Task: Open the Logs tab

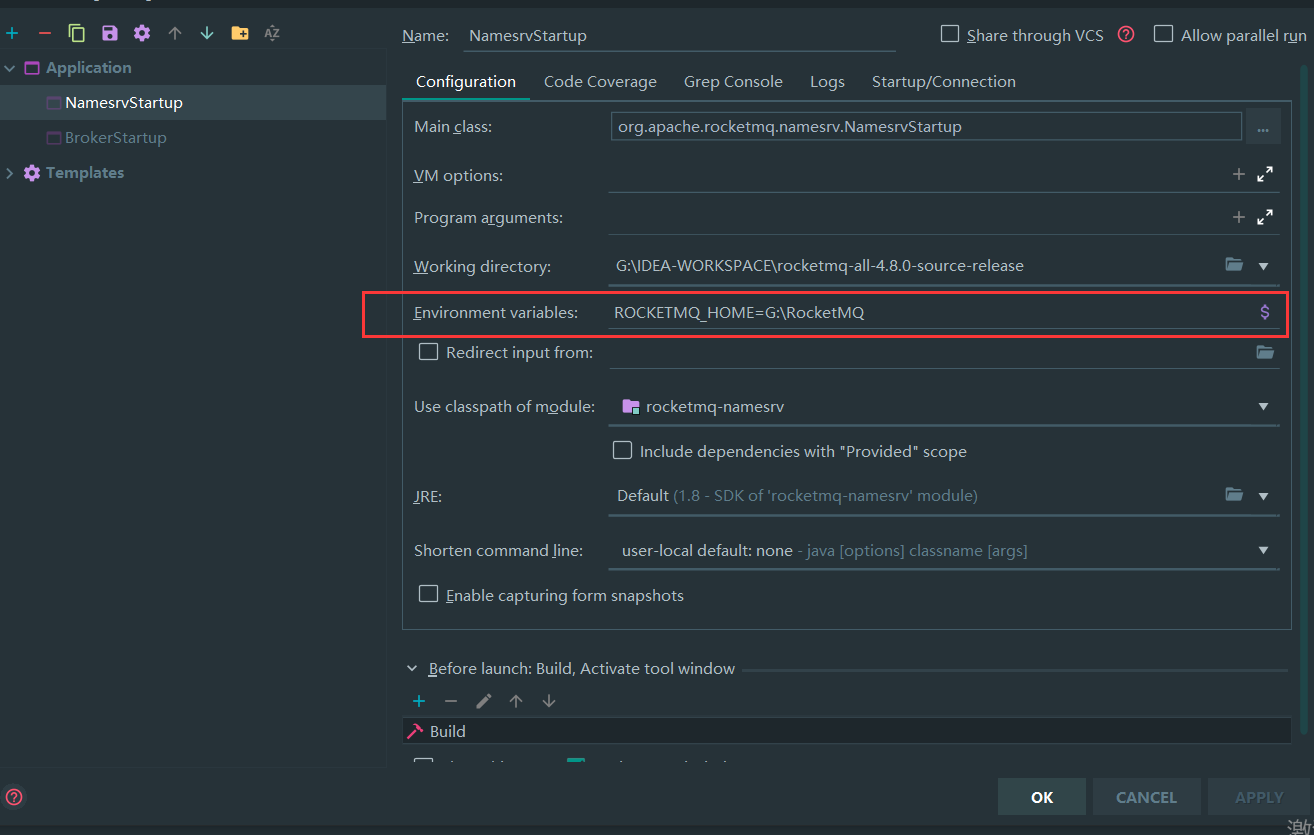Action: tap(827, 82)
